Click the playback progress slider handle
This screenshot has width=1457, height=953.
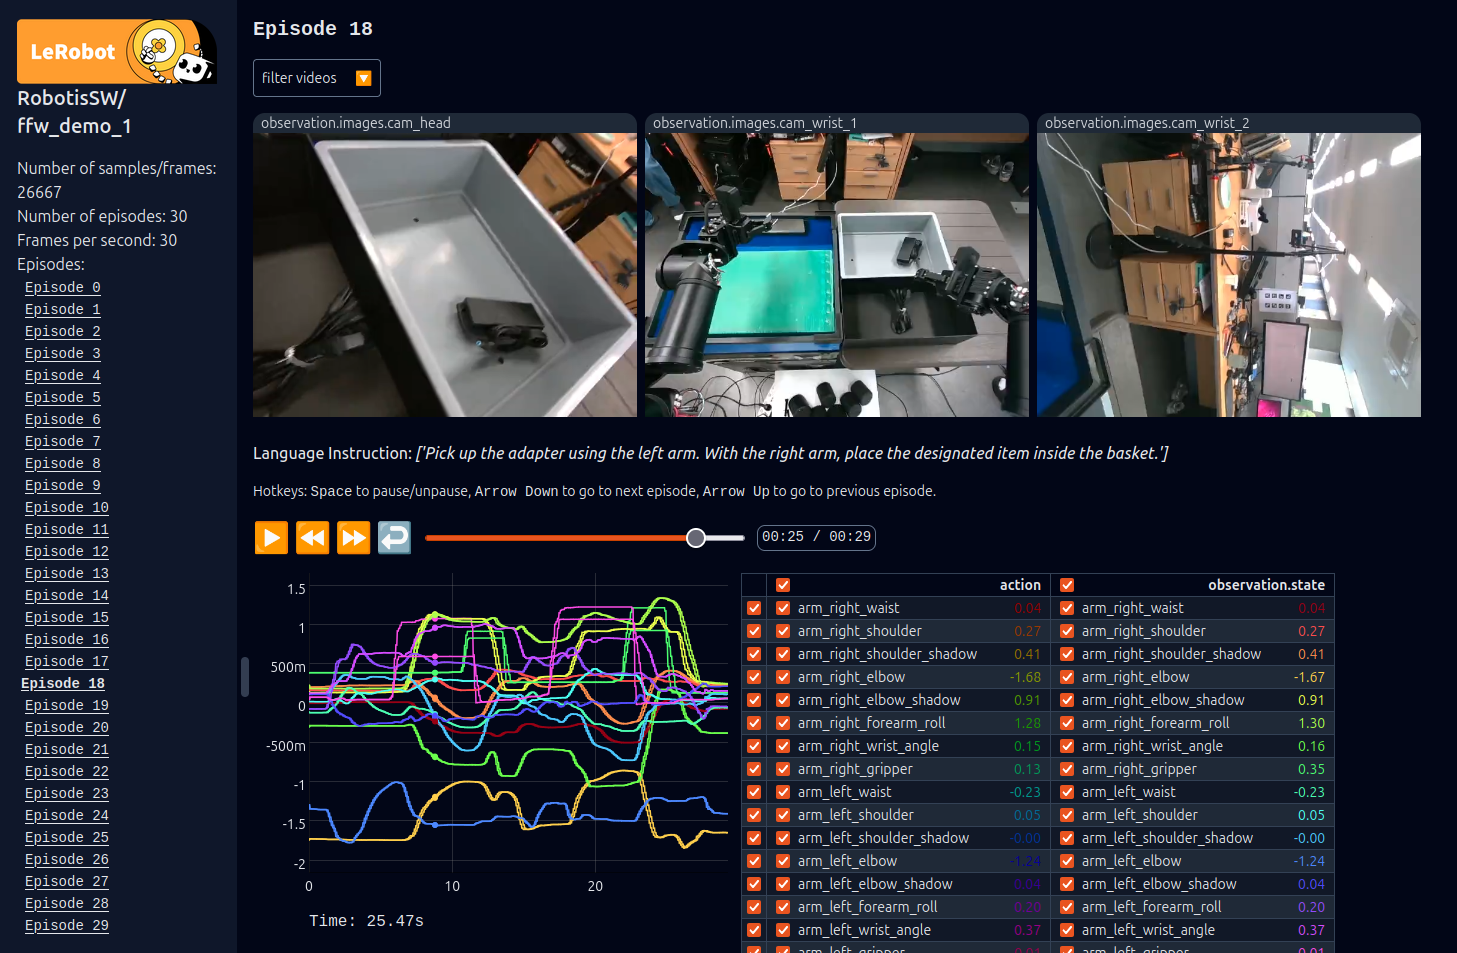[696, 538]
